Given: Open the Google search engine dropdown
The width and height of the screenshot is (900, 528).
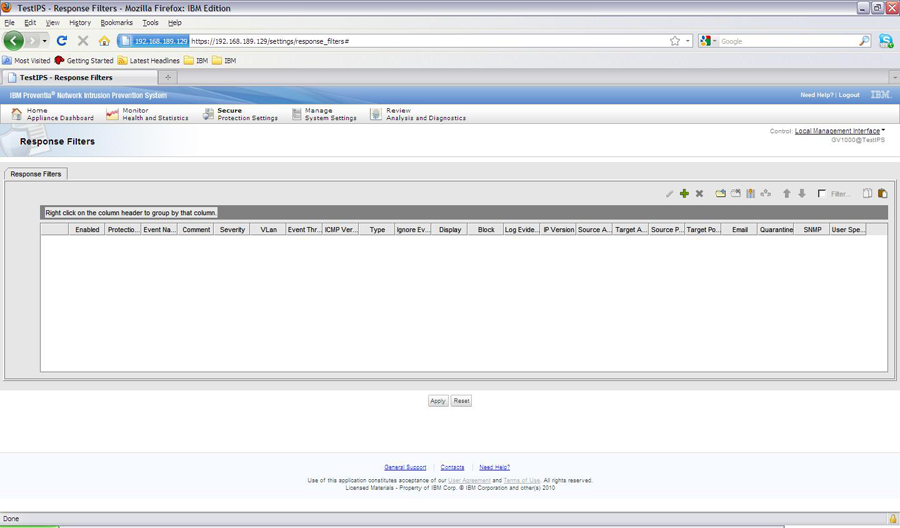Looking at the screenshot, I should click(708, 41).
